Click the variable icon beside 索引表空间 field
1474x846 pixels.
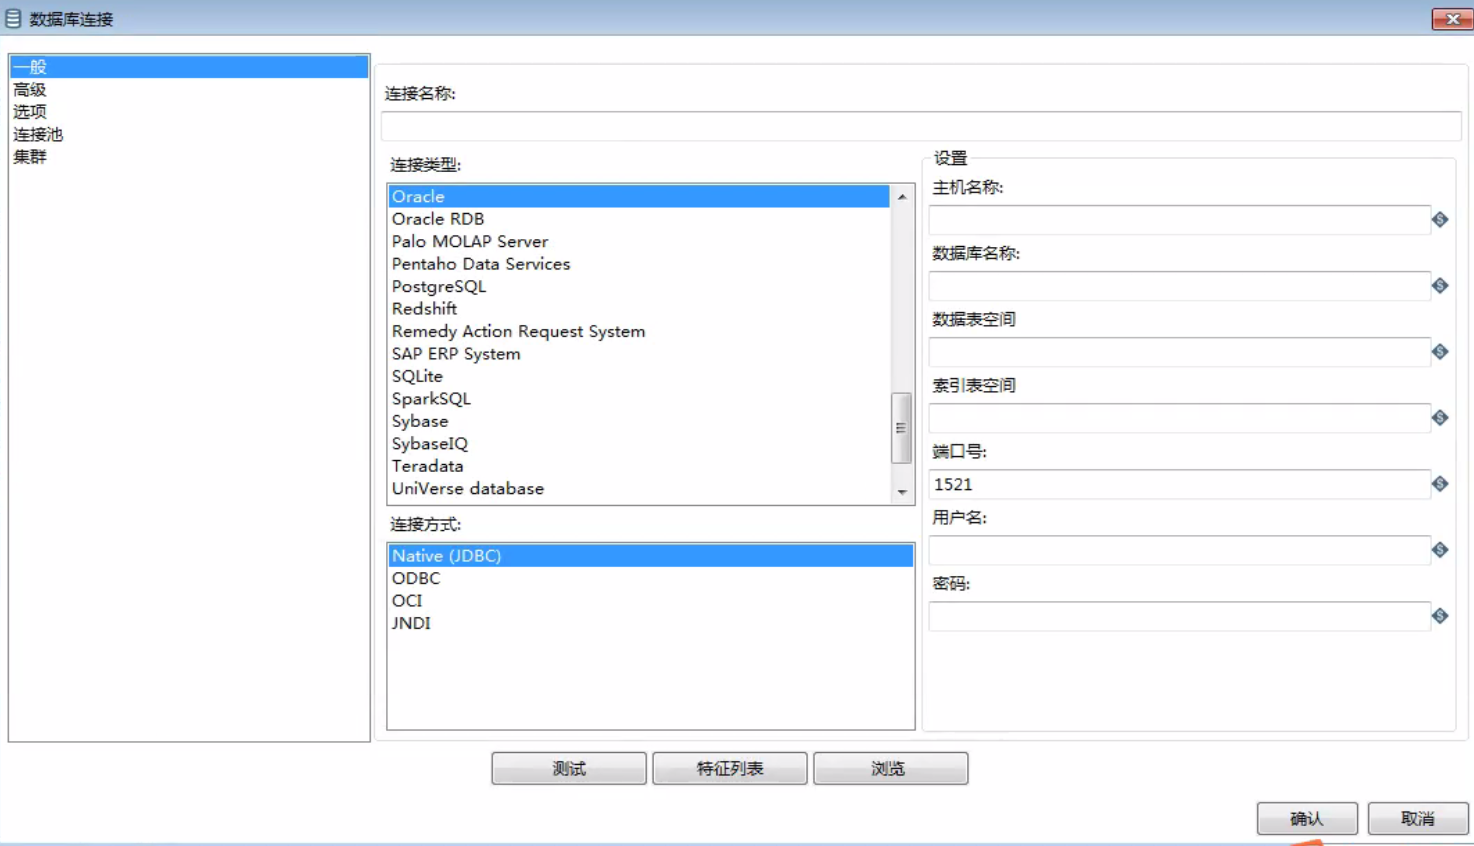[x=1440, y=418]
